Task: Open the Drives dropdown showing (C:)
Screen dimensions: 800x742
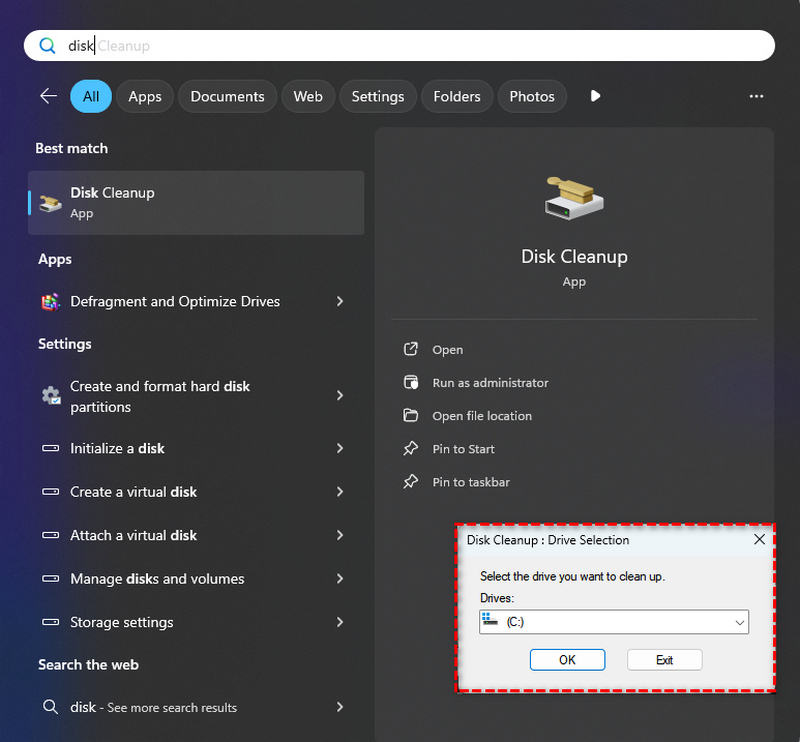Action: (614, 622)
